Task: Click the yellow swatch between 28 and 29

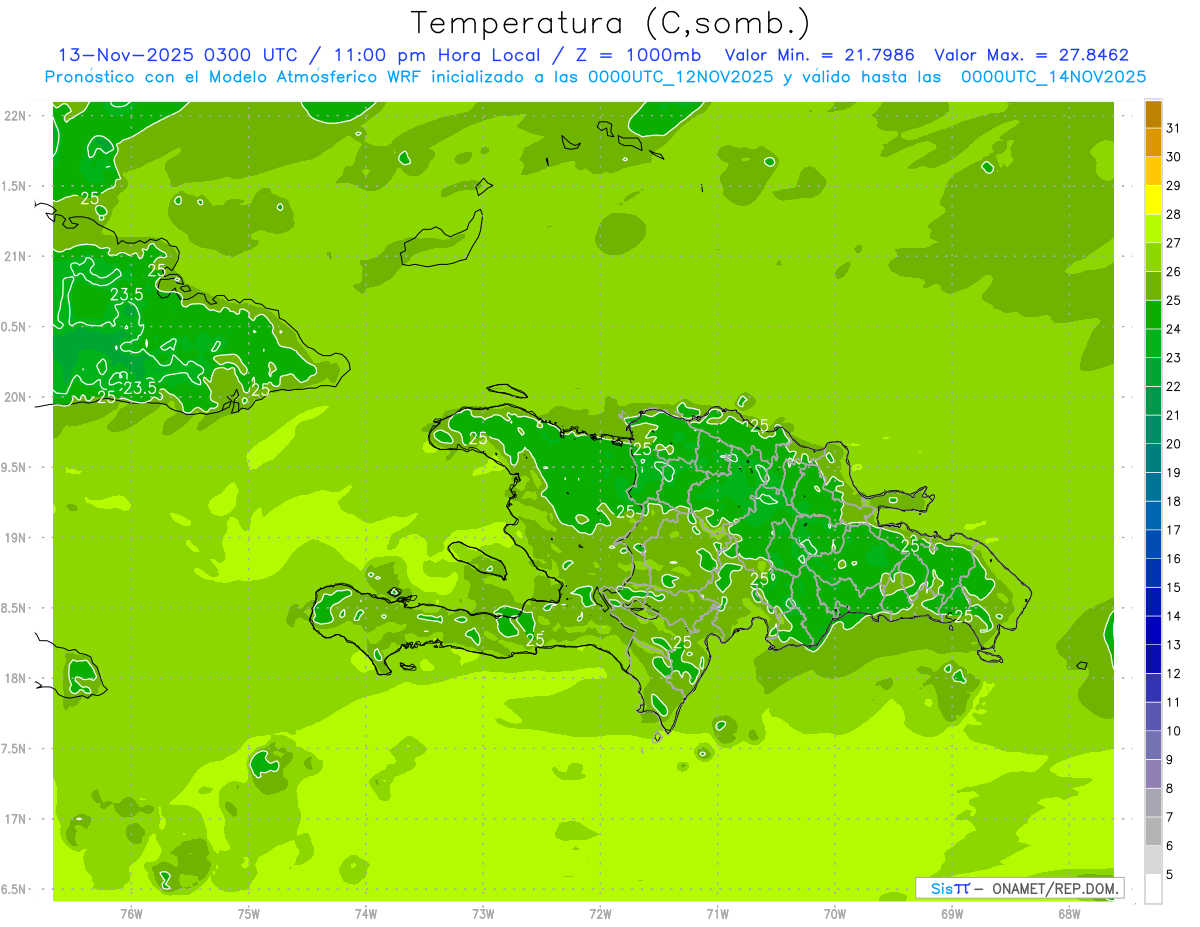Action: pyautogui.click(x=1153, y=201)
